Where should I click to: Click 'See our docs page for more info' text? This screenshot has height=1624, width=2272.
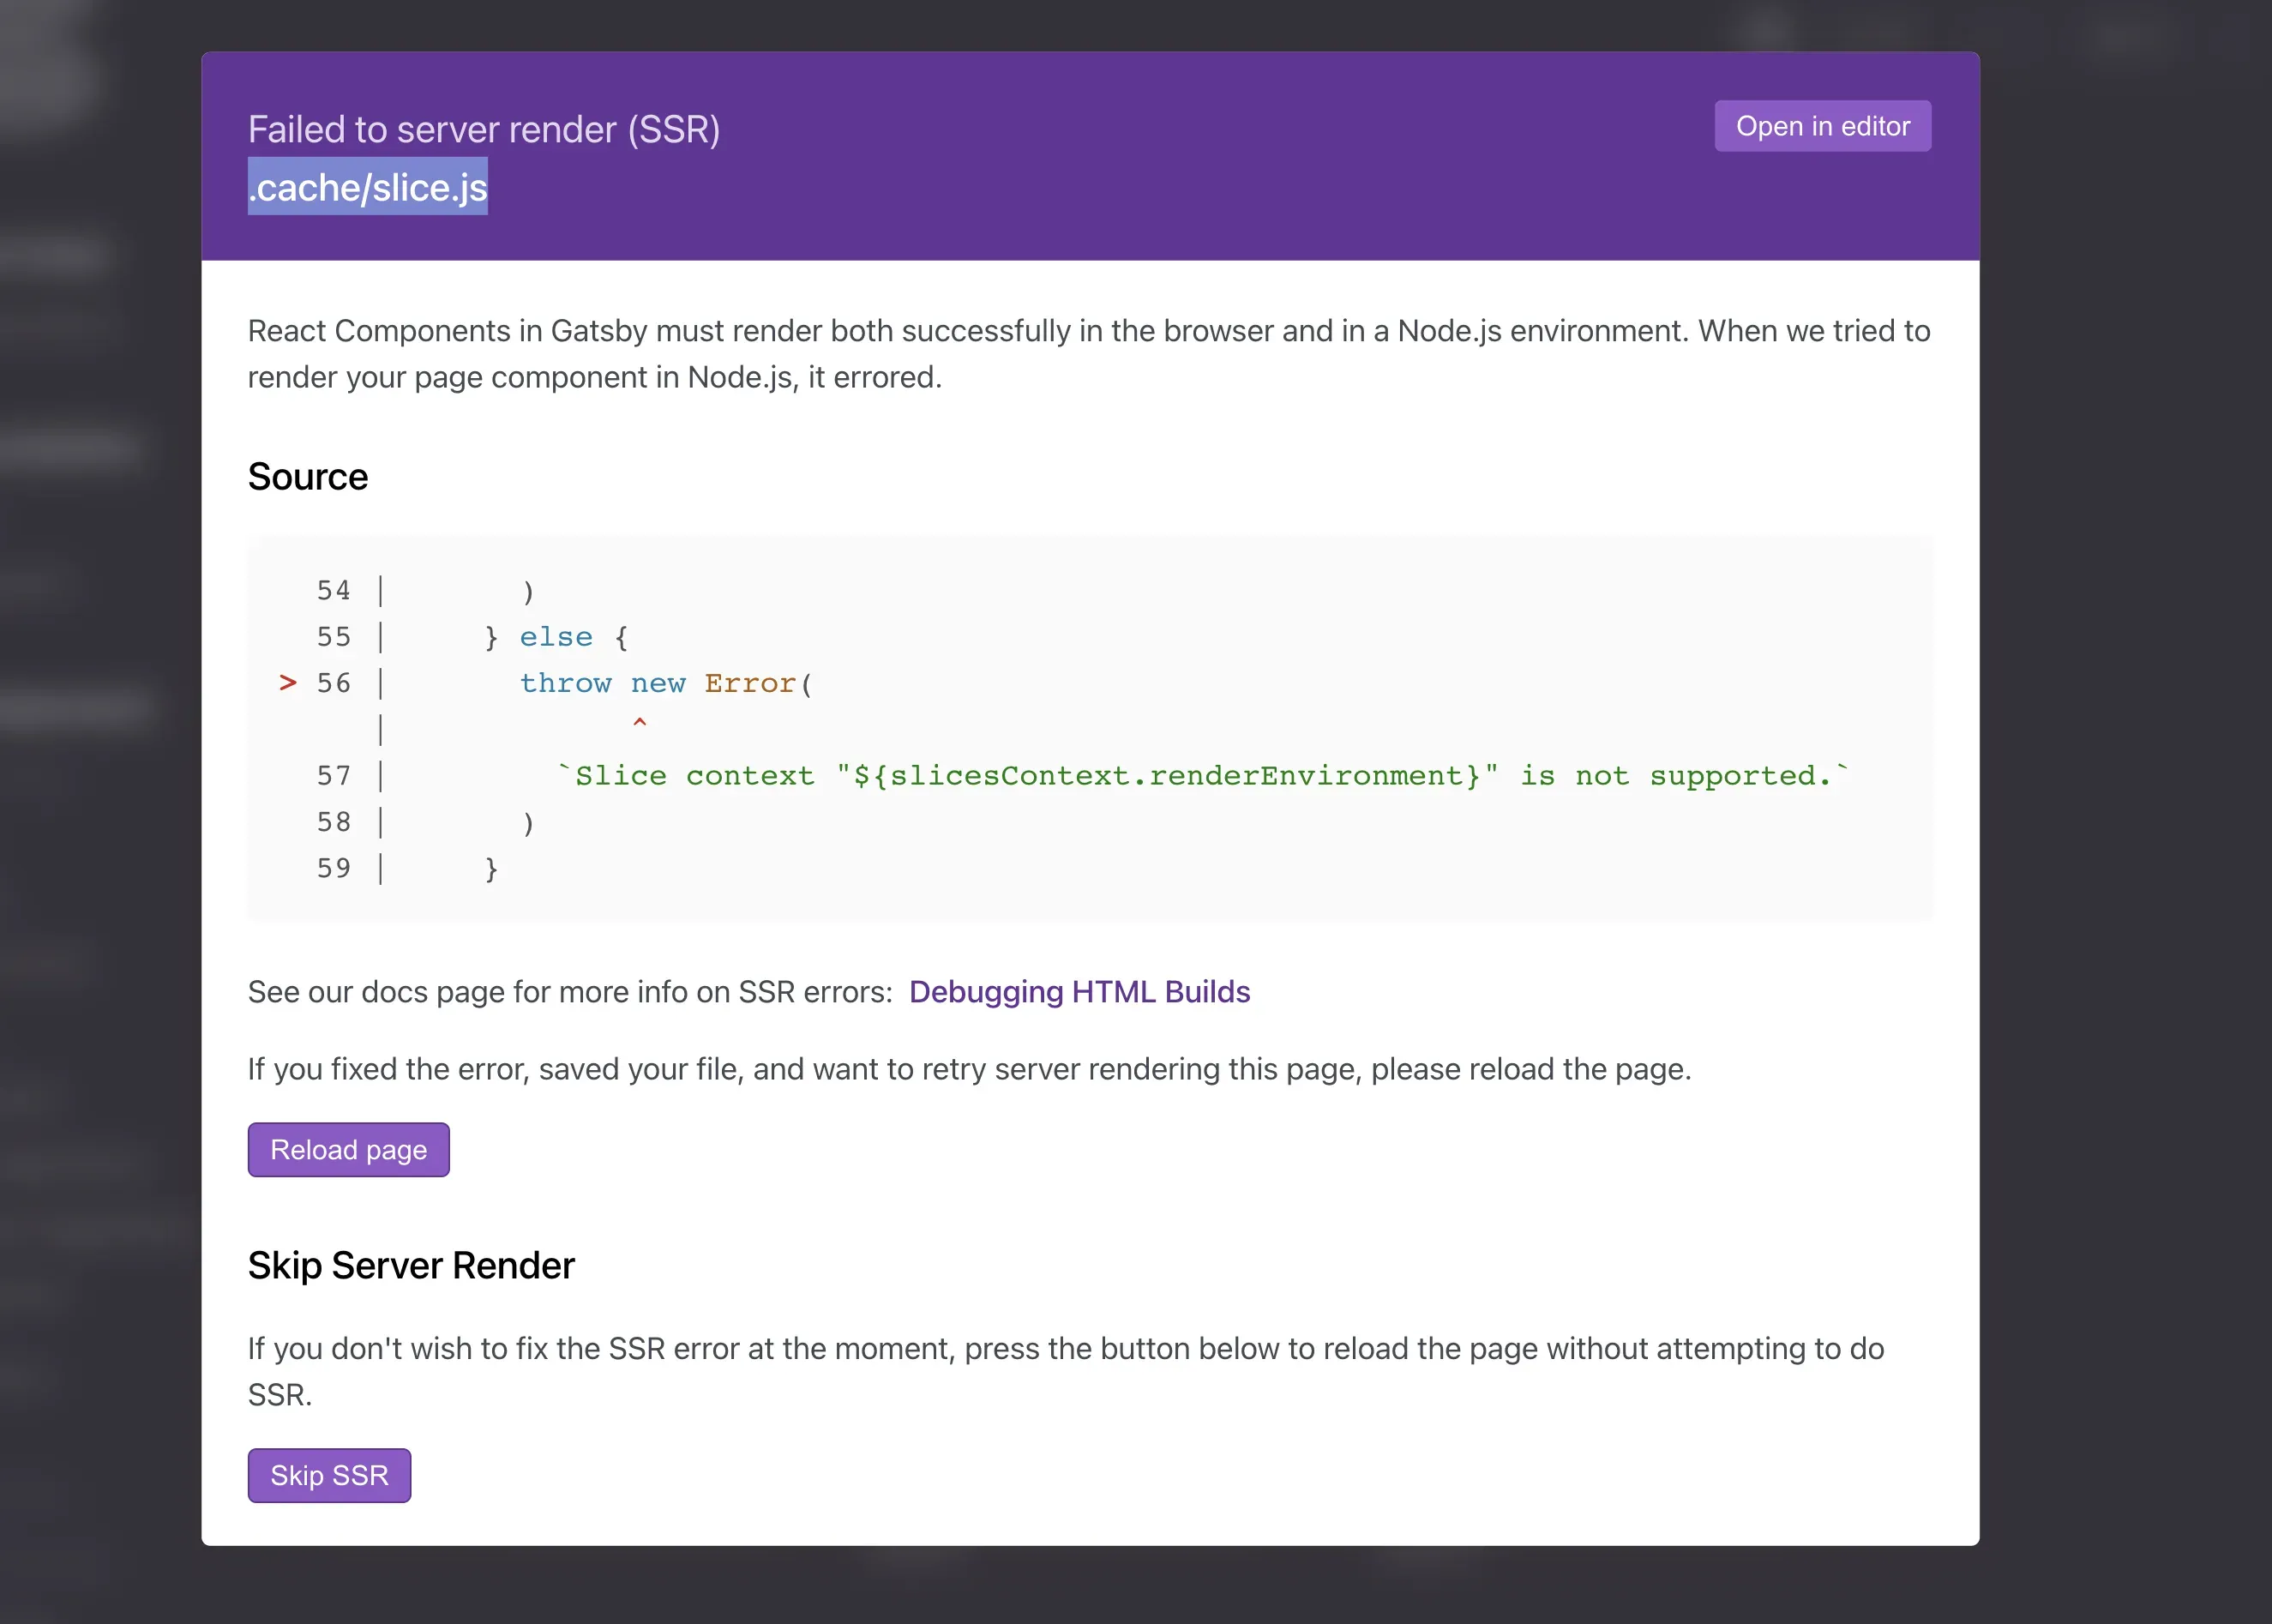tap(570, 992)
